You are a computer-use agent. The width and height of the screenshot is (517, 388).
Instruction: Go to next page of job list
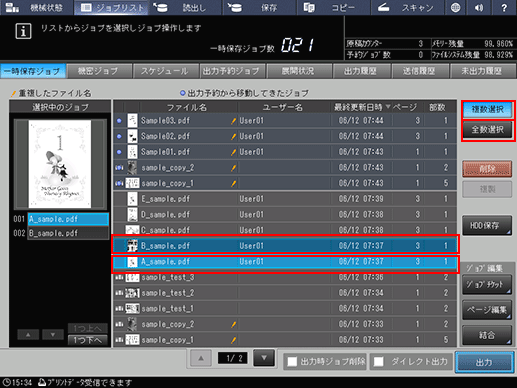[264, 358]
